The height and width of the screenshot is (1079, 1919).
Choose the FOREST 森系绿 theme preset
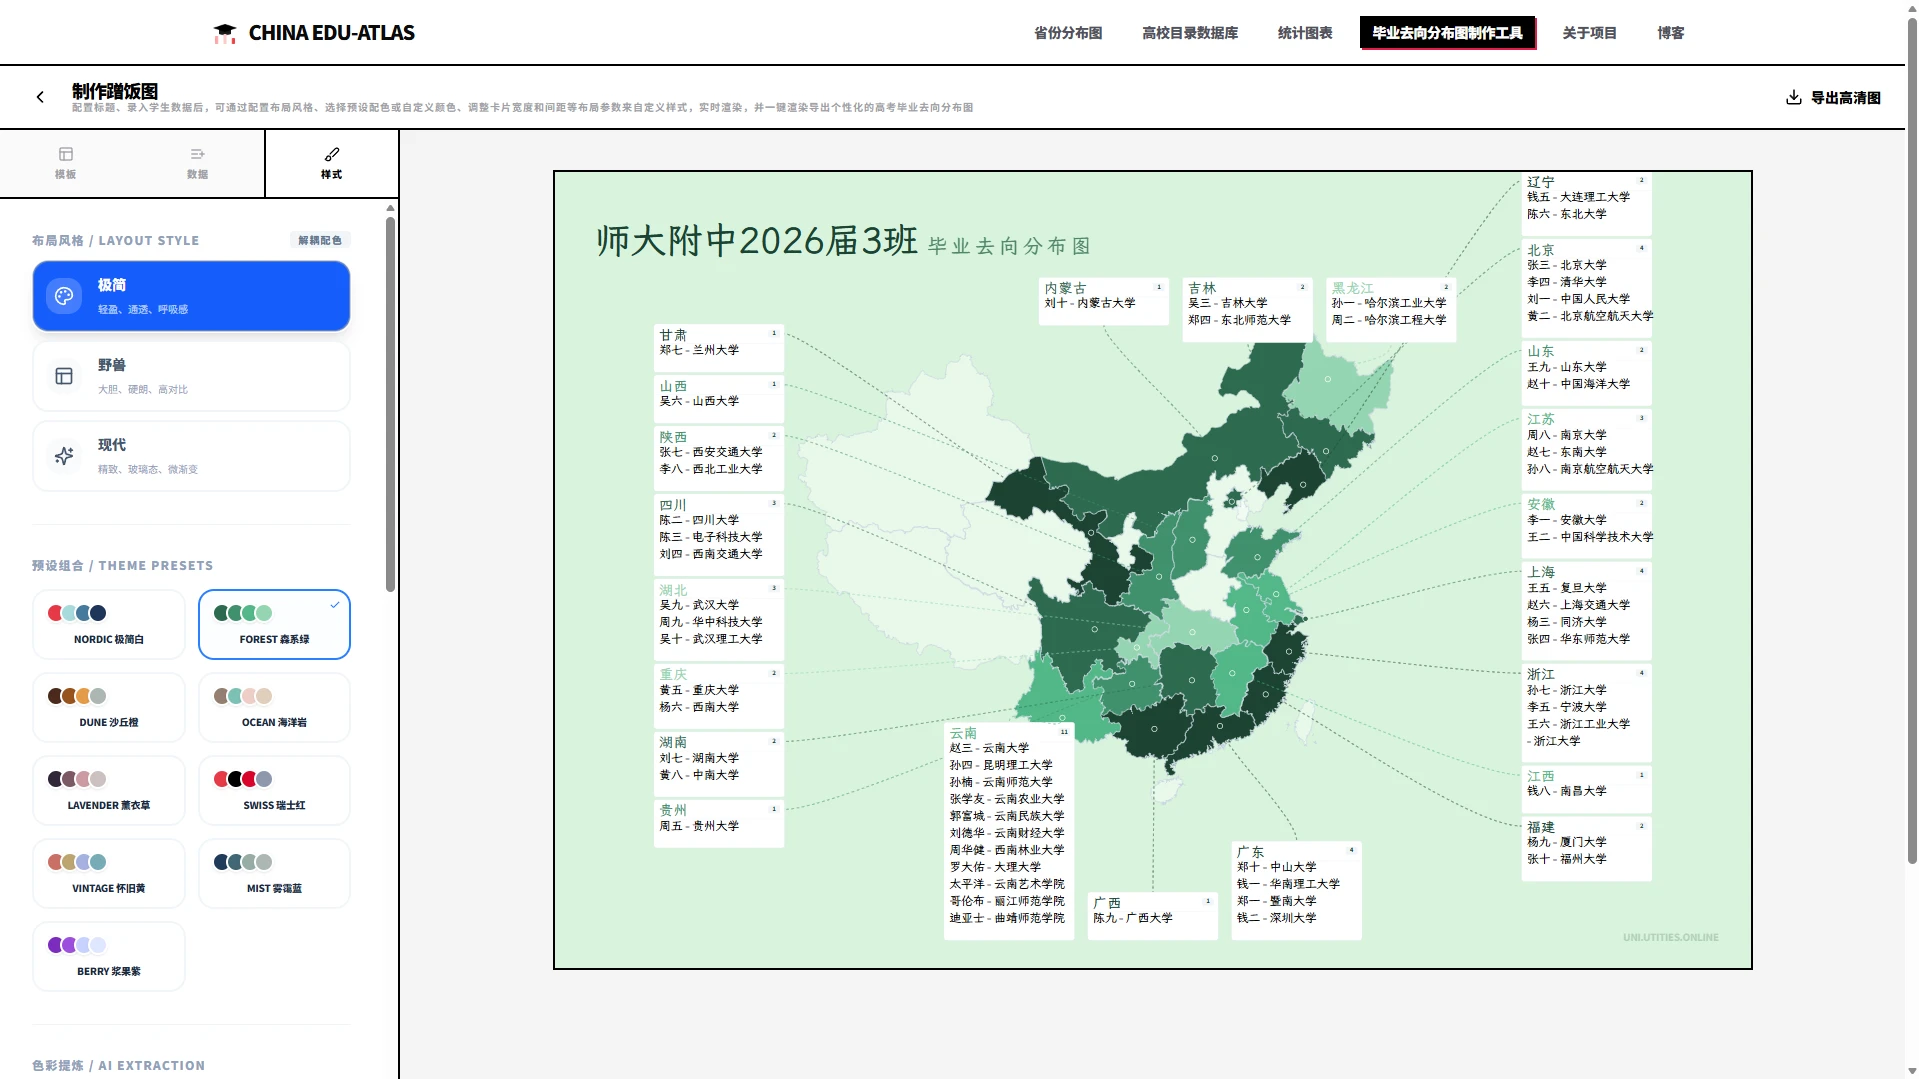point(274,624)
